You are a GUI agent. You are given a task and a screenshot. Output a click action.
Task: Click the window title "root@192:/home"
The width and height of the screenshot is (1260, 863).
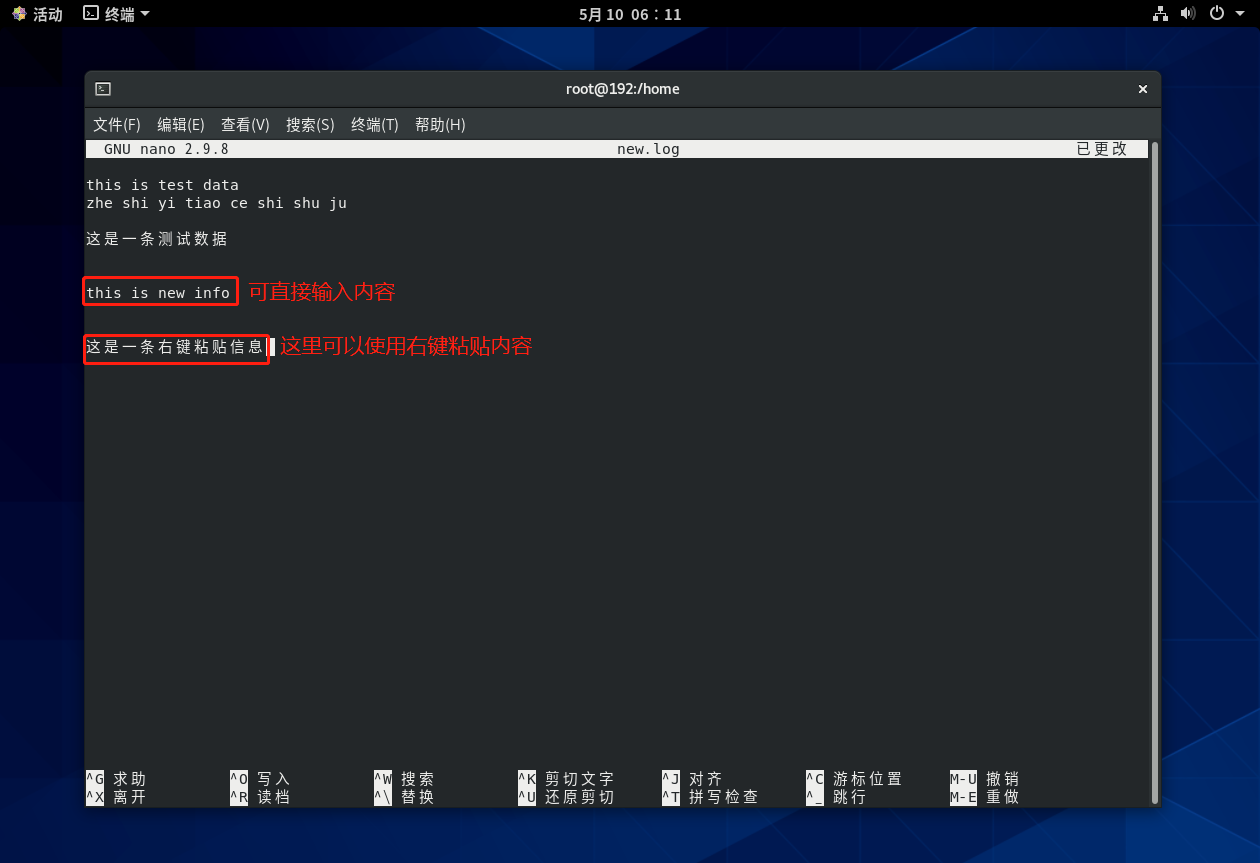click(622, 89)
